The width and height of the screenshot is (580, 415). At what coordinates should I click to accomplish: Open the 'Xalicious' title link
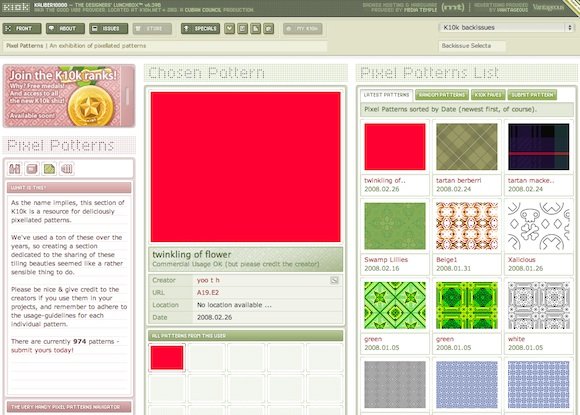[x=522, y=260]
